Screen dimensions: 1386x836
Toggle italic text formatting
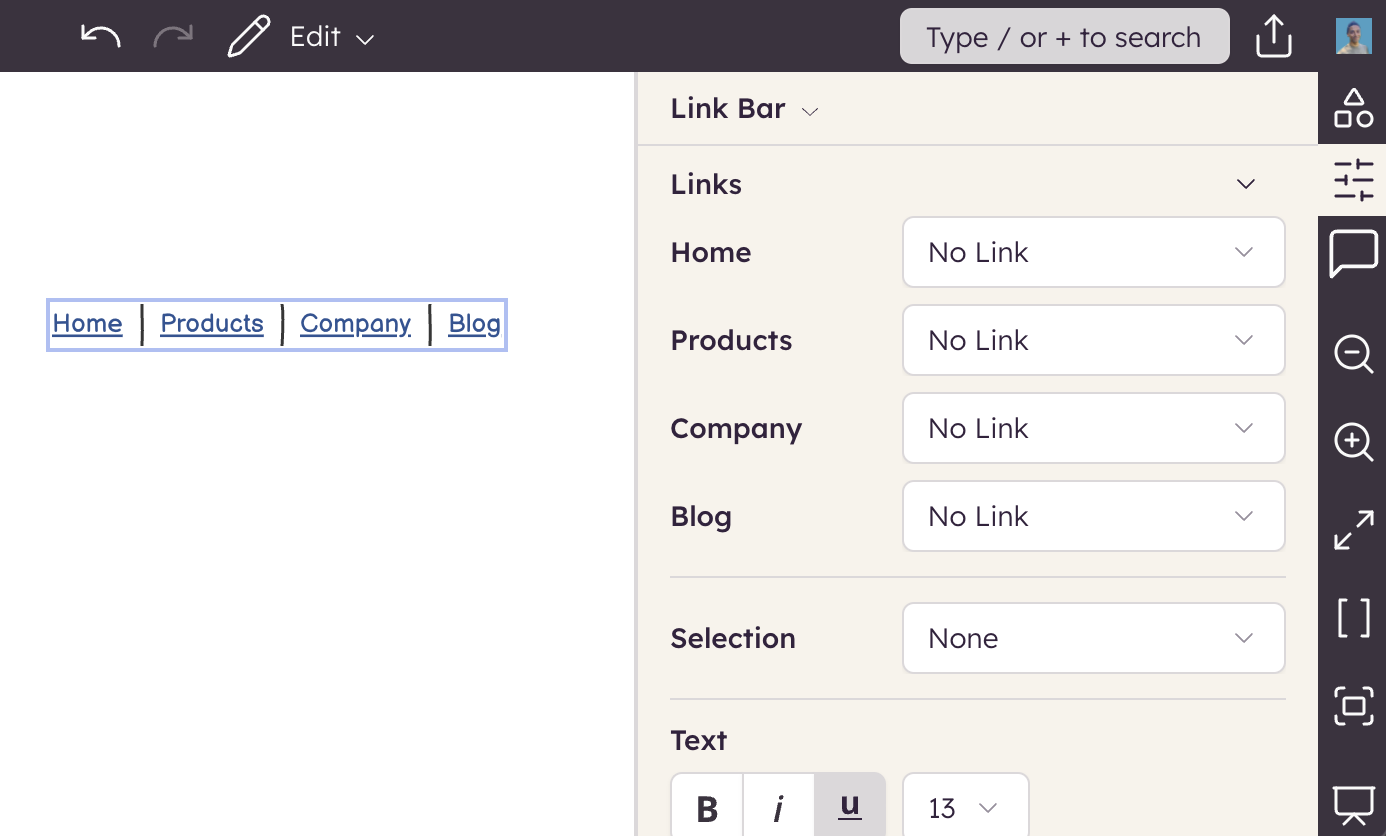pos(778,807)
